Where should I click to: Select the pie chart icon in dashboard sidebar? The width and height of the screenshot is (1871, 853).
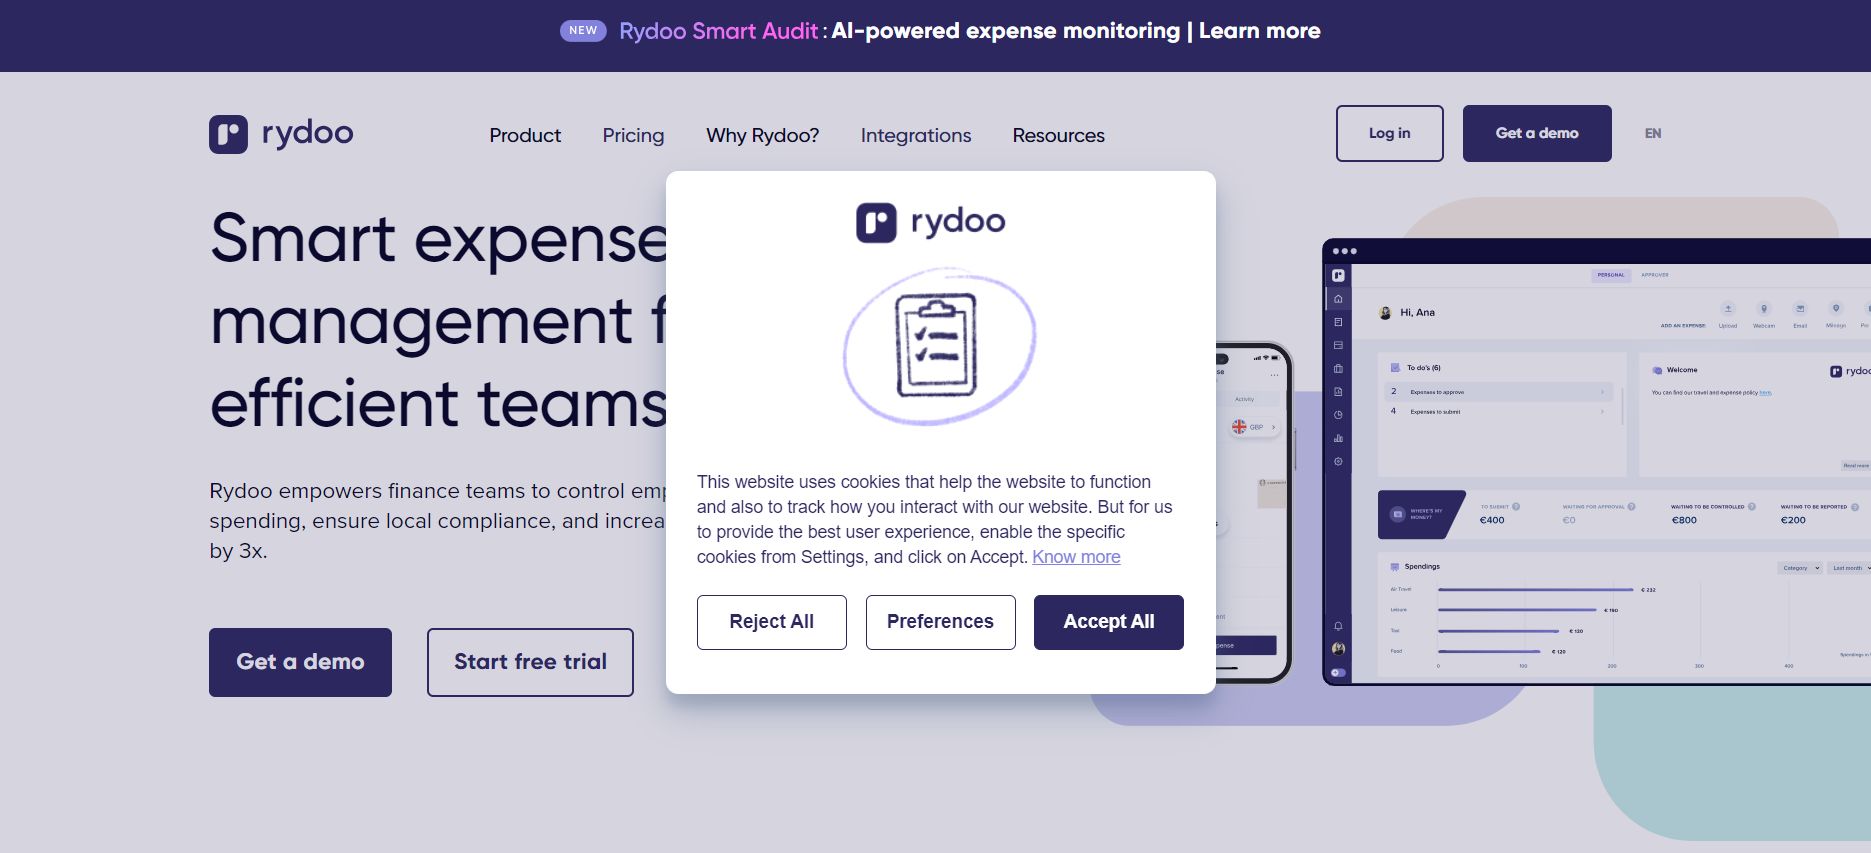[x=1338, y=415]
